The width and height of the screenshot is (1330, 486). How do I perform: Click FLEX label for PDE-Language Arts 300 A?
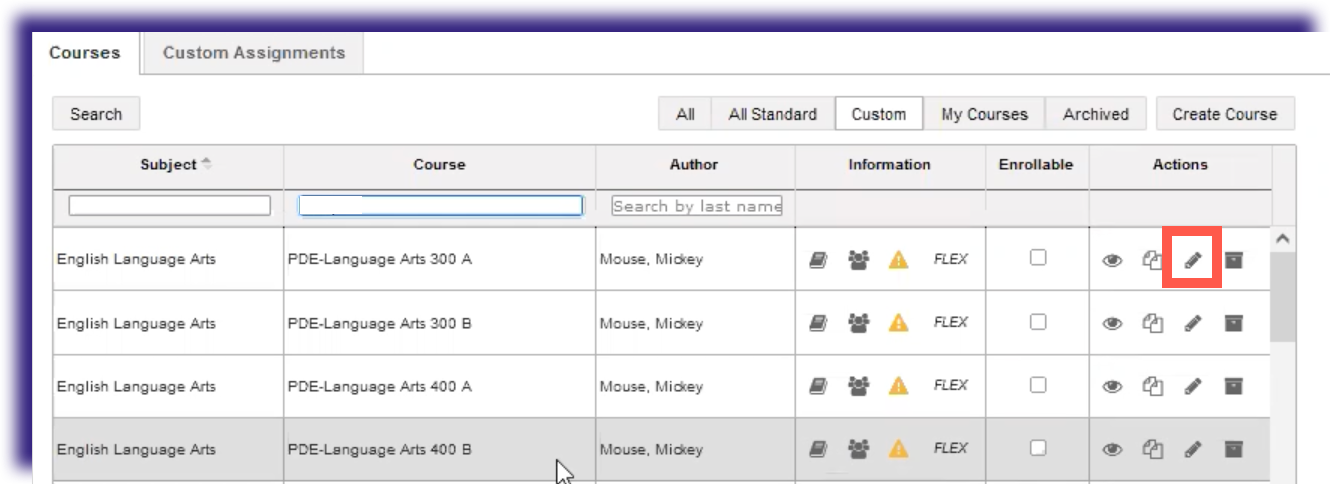(x=950, y=260)
